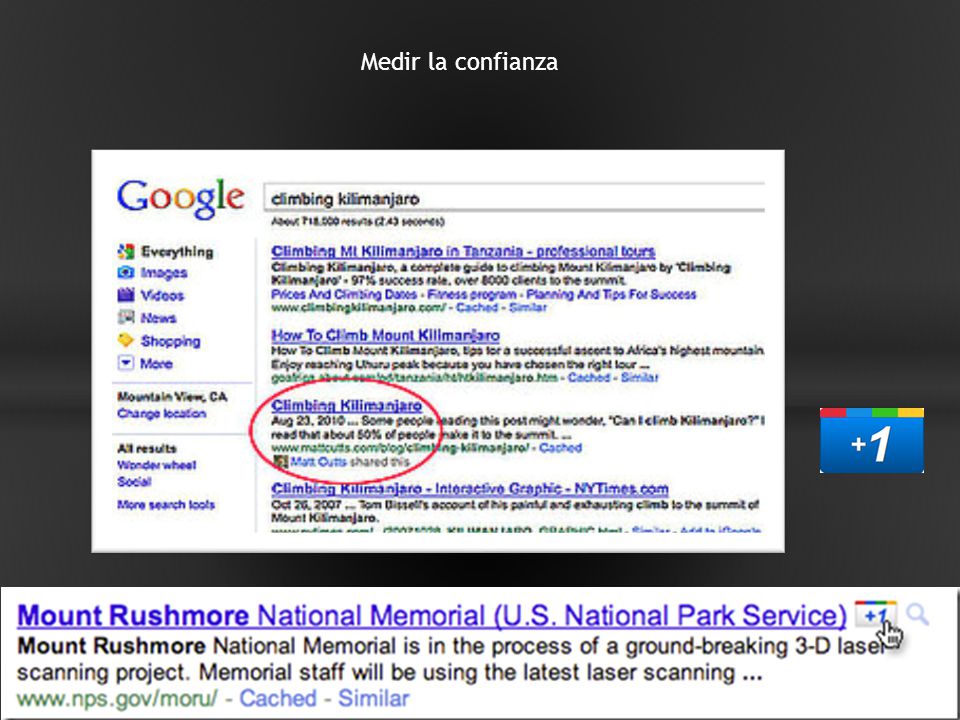Open How To Climb Mount Kilimanjaro result
This screenshot has width=960, height=720.
(x=386, y=336)
